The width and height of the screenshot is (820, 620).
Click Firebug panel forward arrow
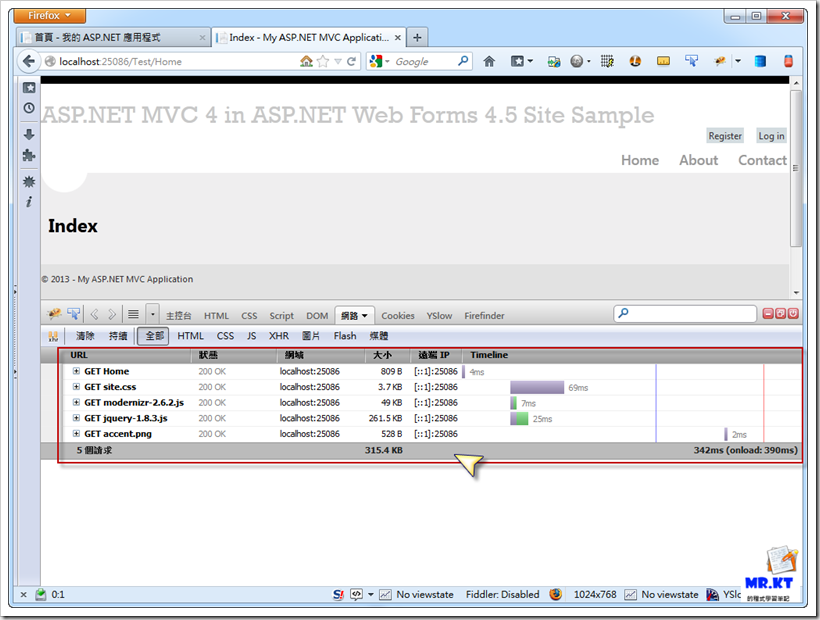click(112, 314)
